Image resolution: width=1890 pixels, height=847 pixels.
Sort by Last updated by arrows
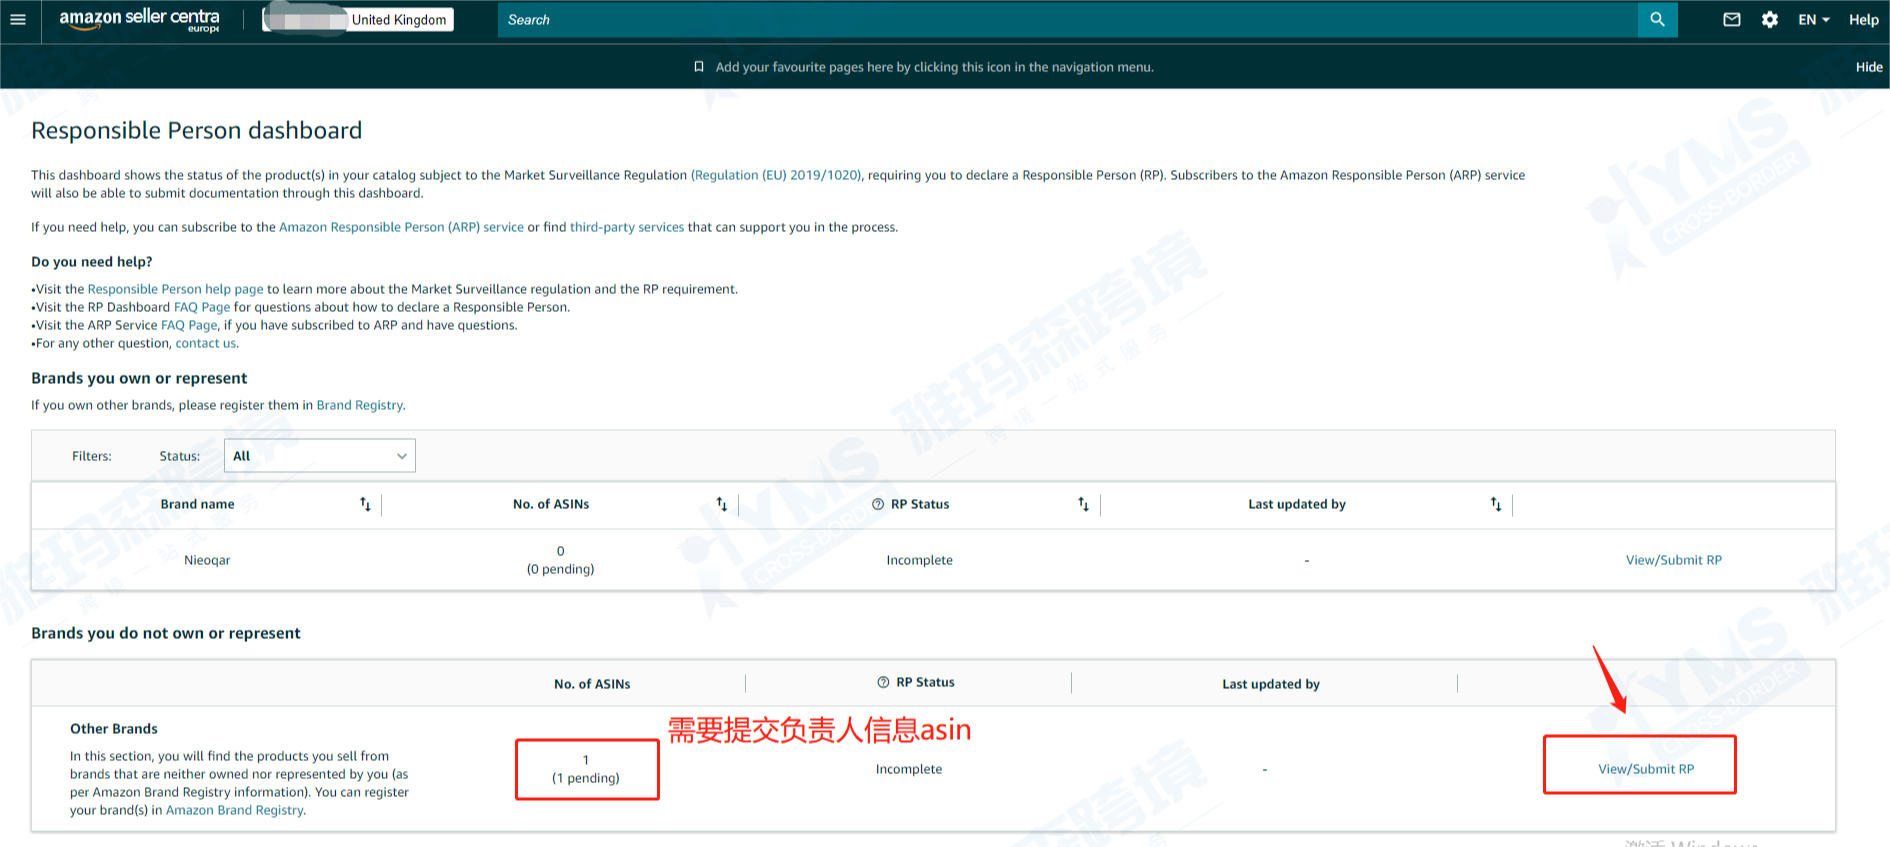pyautogui.click(x=1496, y=504)
